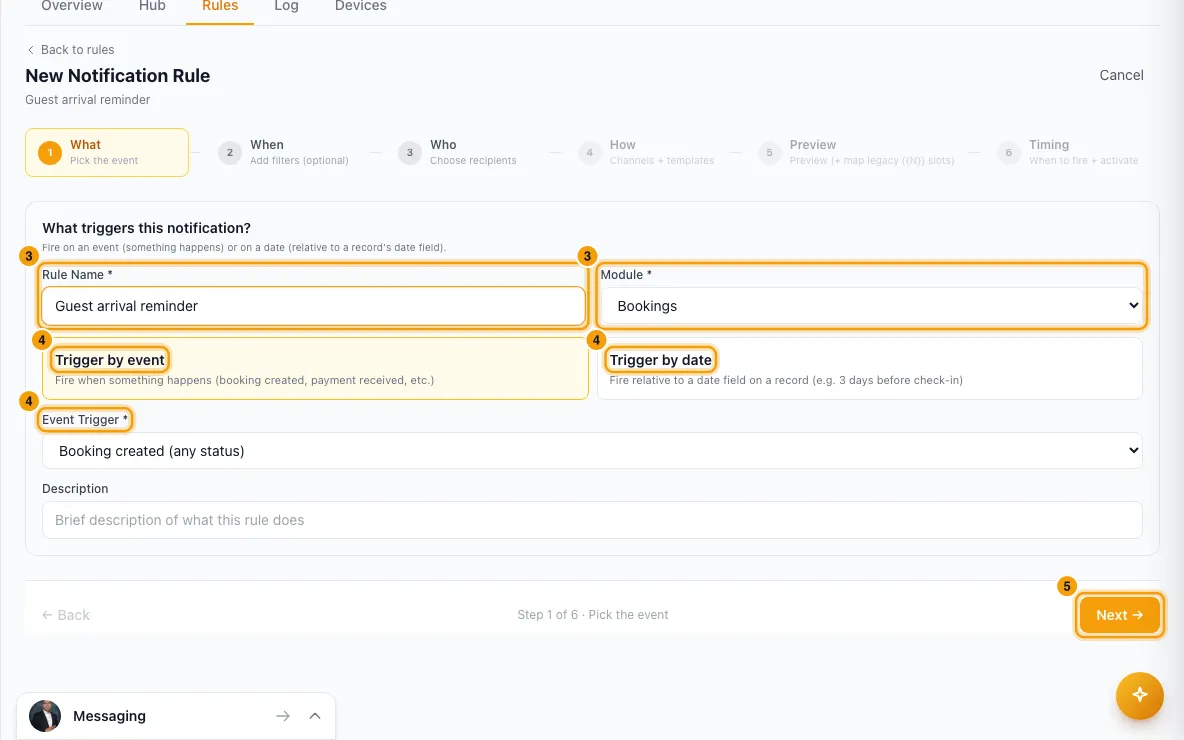
Task: Click the "New Notification Rule" heading
Action: (118, 76)
